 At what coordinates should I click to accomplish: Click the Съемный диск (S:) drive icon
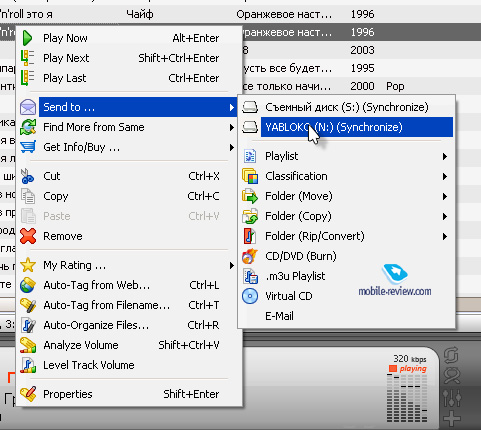[250, 107]
